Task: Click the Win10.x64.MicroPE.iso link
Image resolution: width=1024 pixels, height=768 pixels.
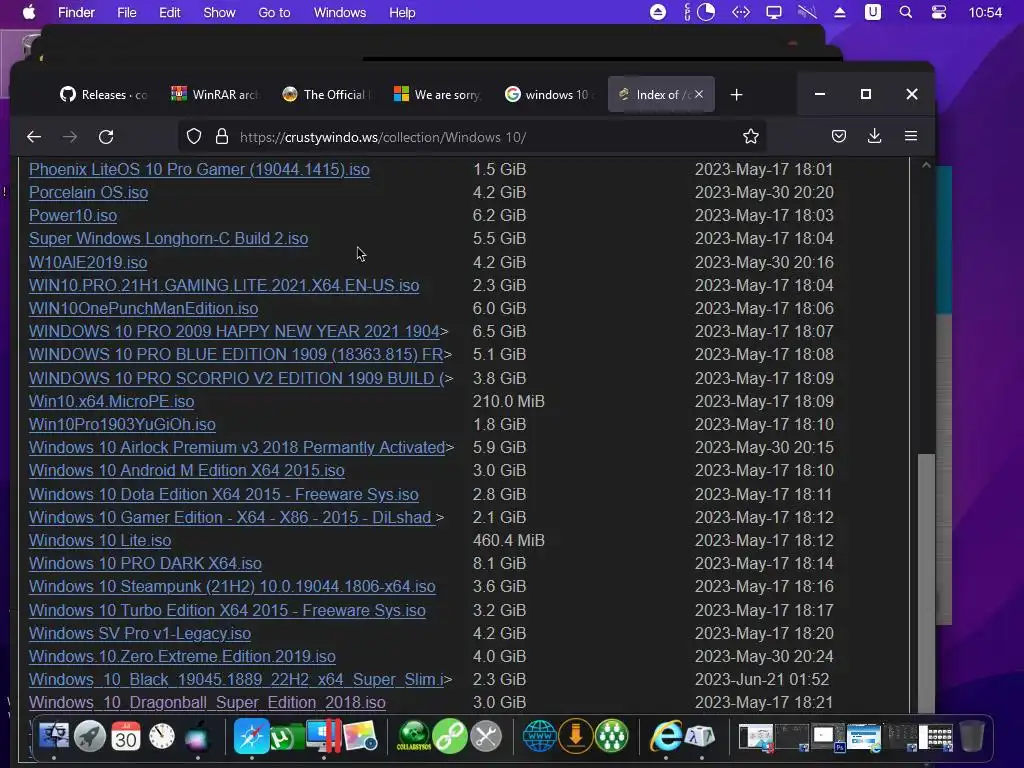Action: click(112, 401)
